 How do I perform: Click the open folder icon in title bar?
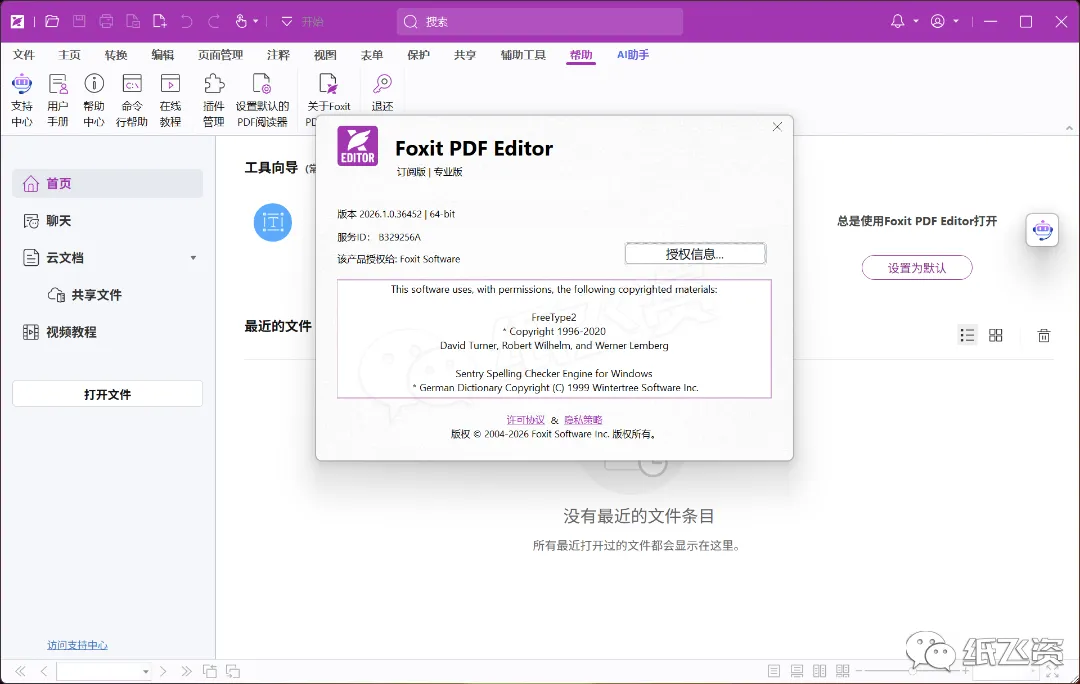(52, 21)
